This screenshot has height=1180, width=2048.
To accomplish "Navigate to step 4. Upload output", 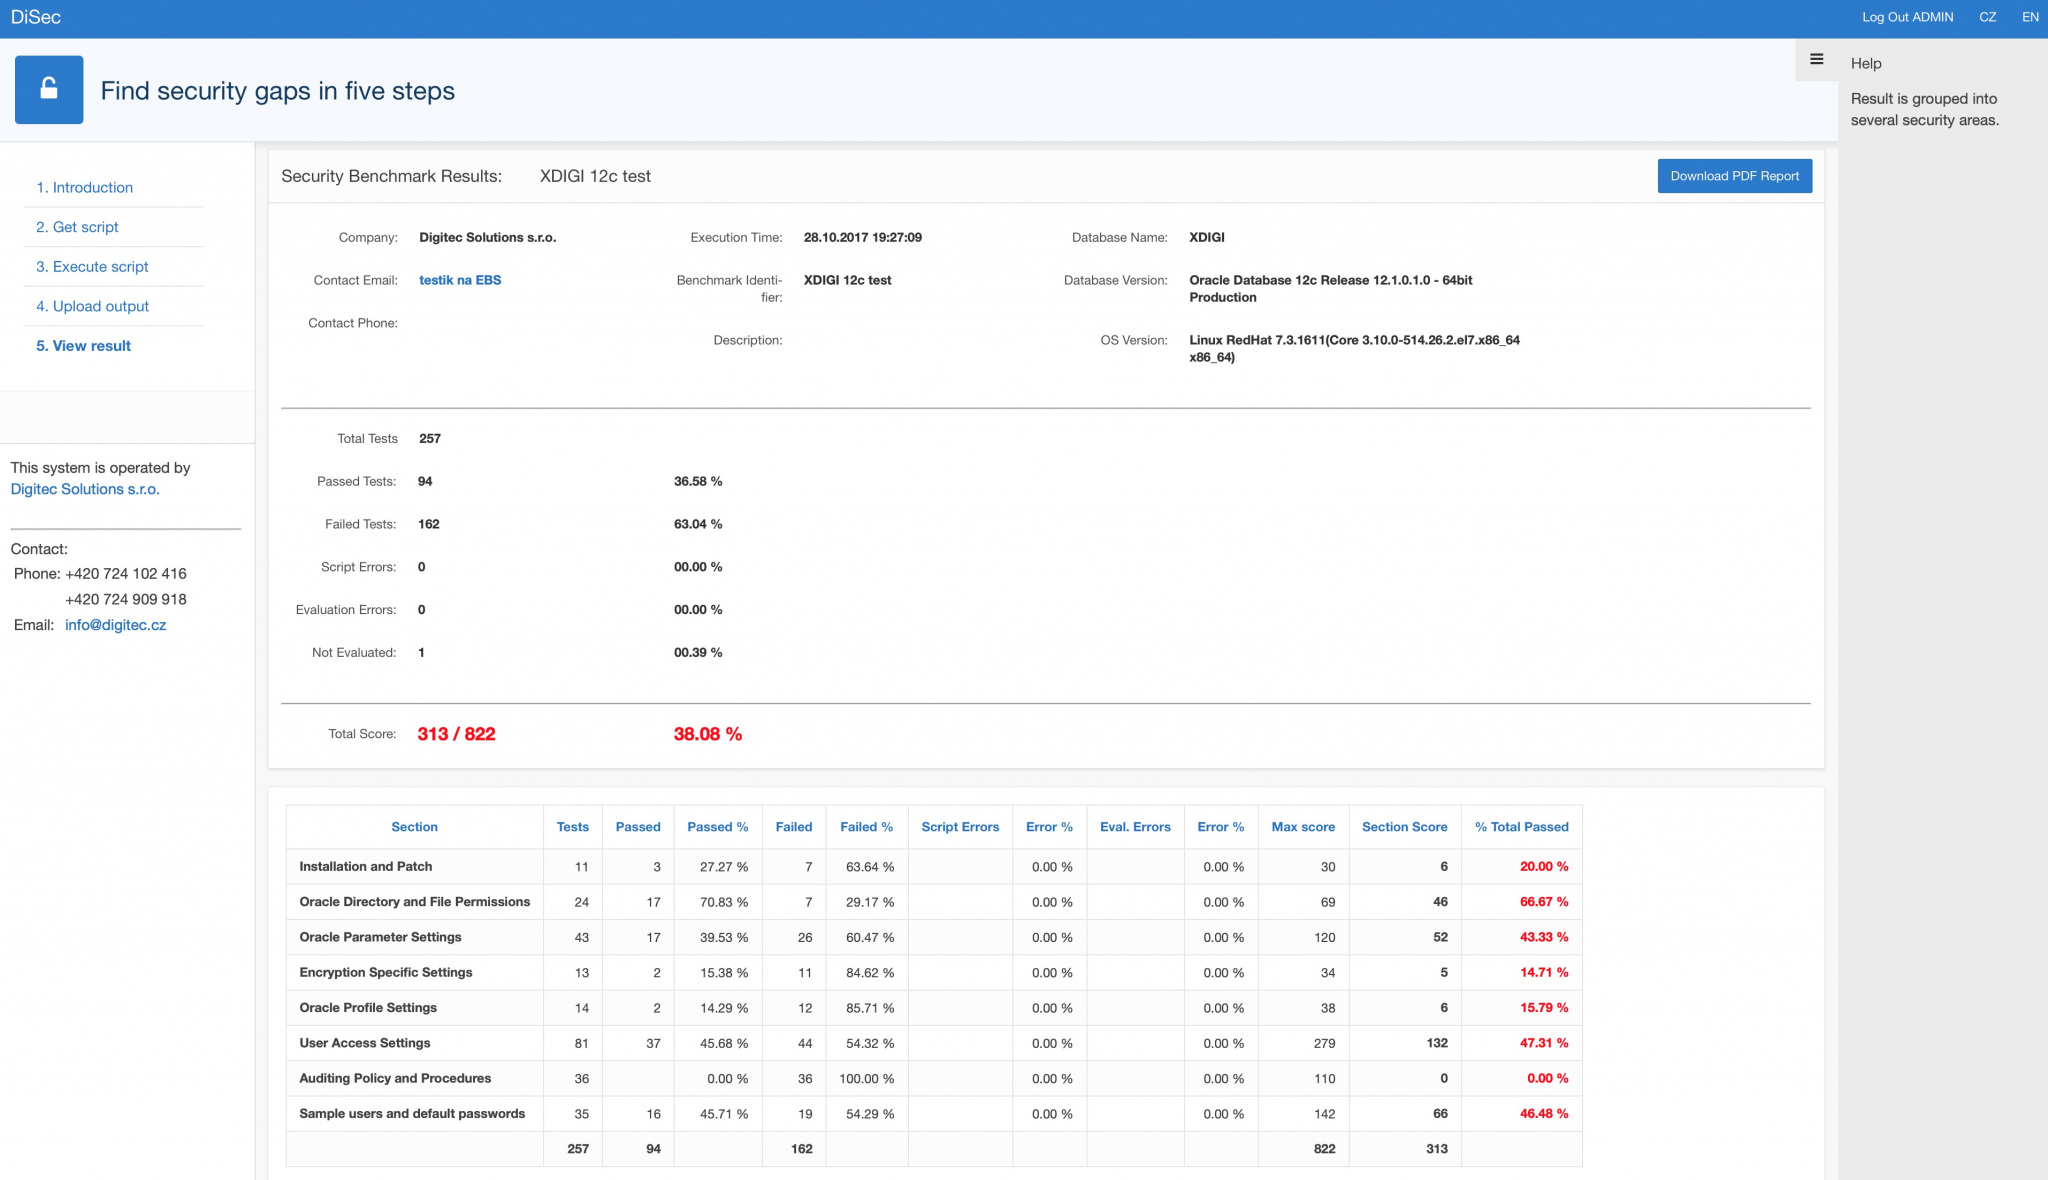I will (92, 306).
